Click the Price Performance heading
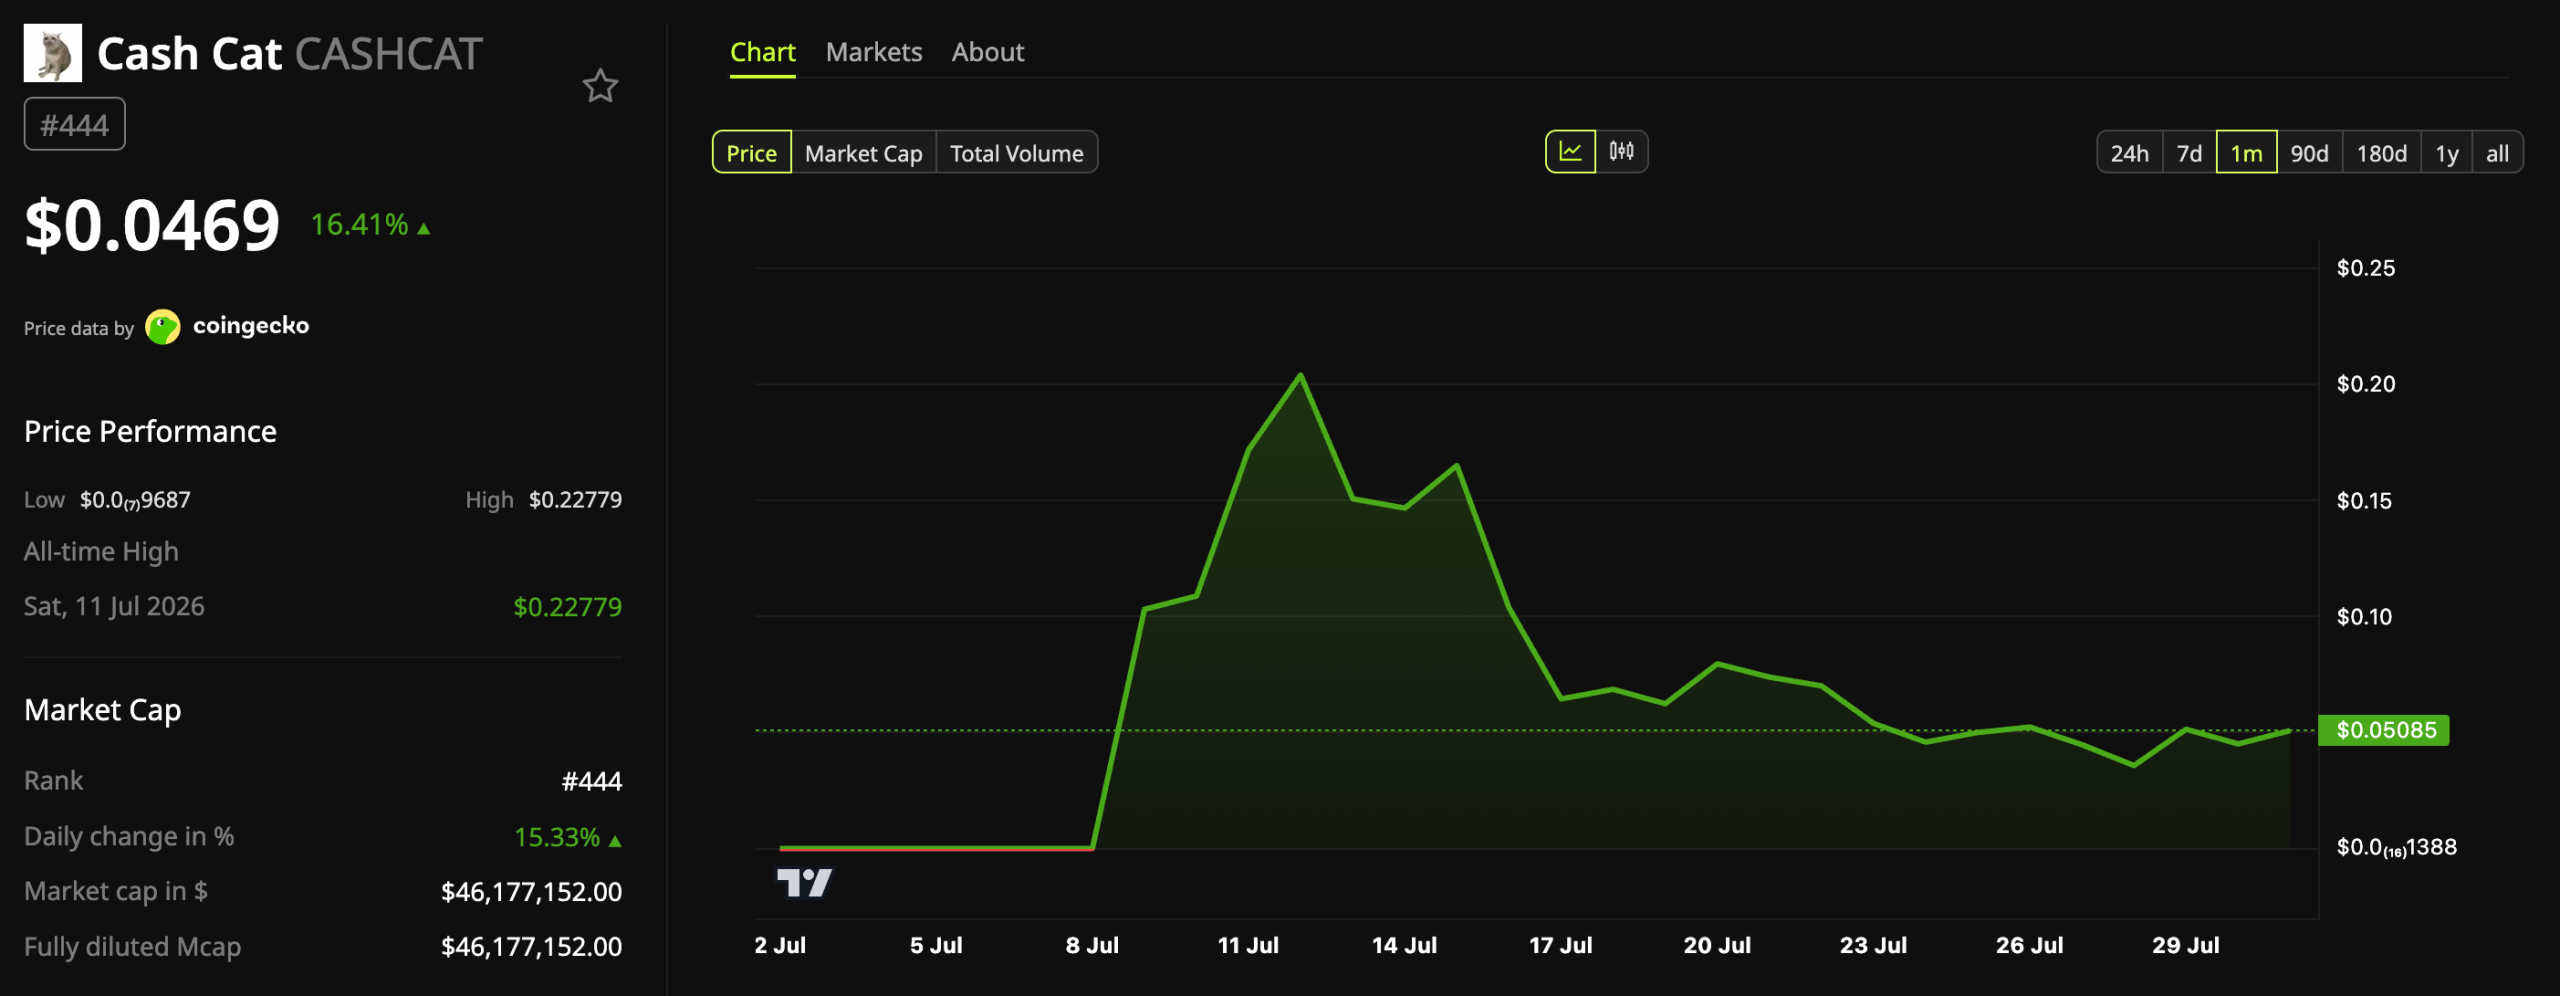2560x996 pixels. point(150,432)
